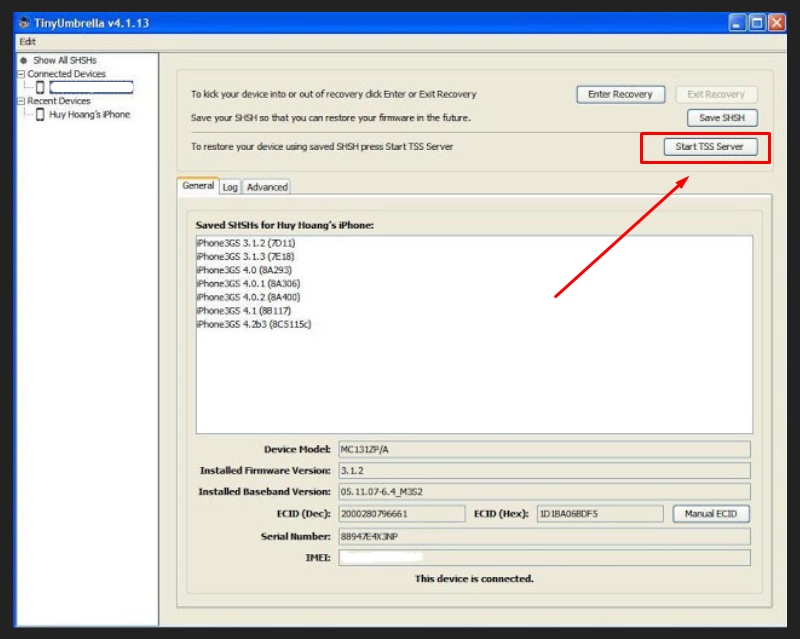Select iPhone3GS 4.2b3 (8C5115c) SHSH entry
The height and width of the screenshot is (639, 800).
(x=254, y=324)
